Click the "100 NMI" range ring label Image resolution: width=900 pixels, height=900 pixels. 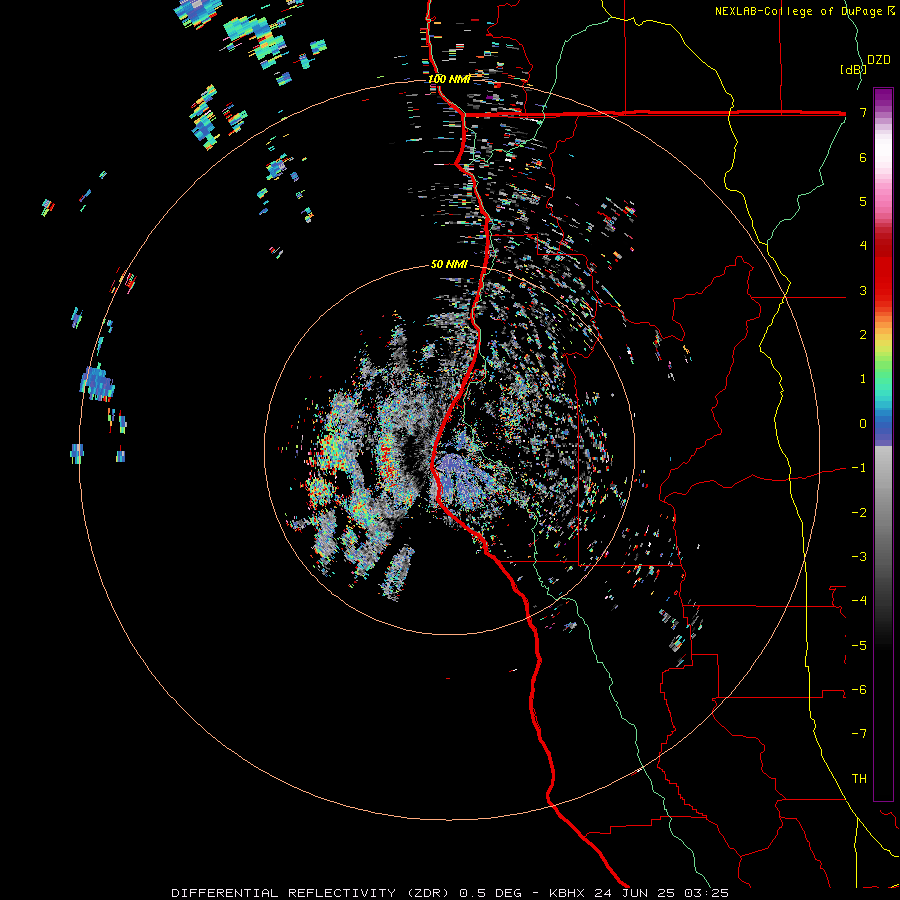(449, 79)
